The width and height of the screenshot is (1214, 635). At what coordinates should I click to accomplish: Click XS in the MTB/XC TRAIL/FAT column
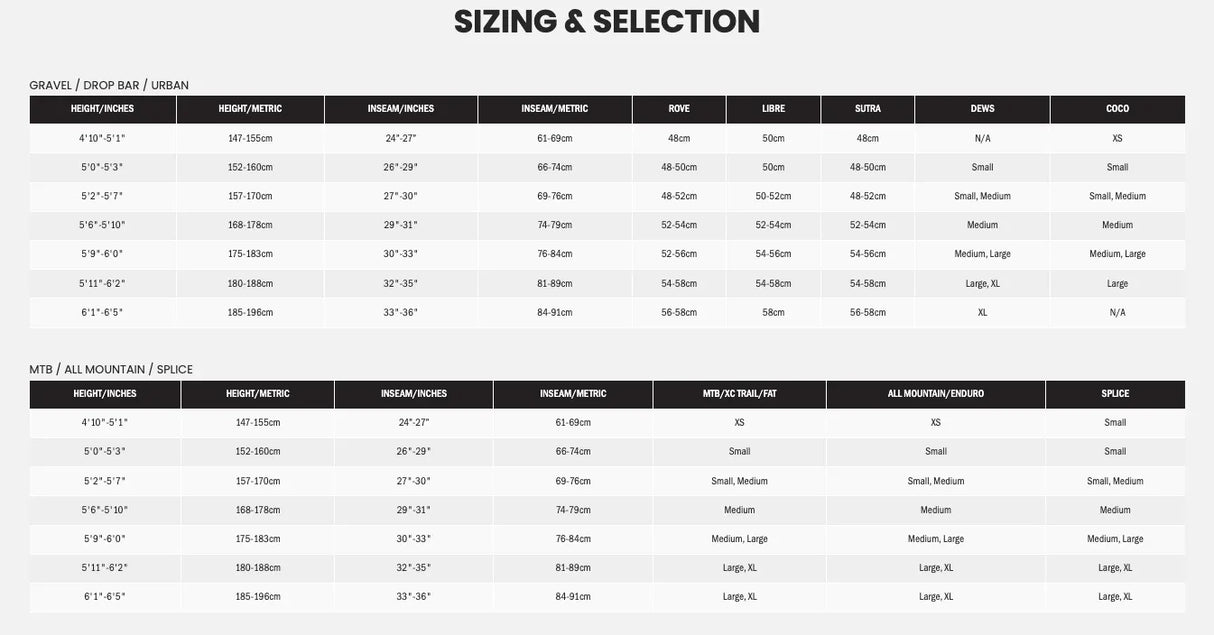pyautogui.click(x=739, y=423)
